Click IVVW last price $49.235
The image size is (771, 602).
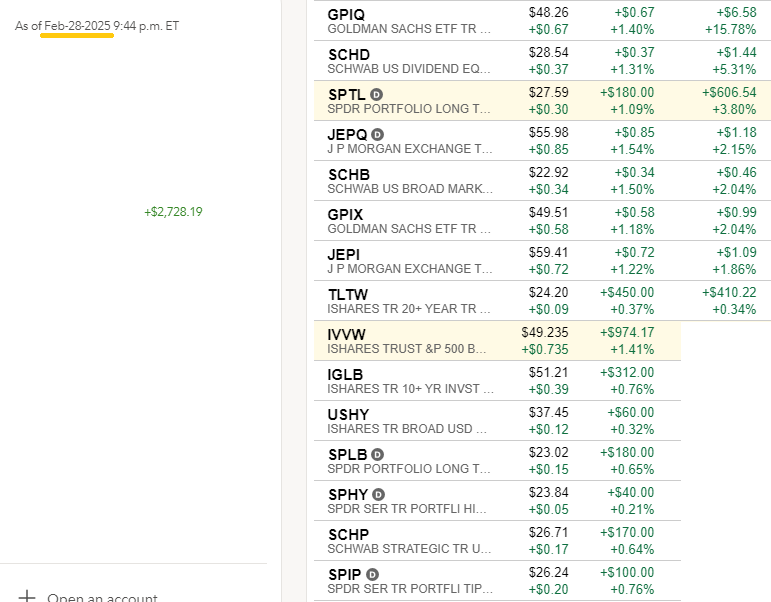click(545, 332)
